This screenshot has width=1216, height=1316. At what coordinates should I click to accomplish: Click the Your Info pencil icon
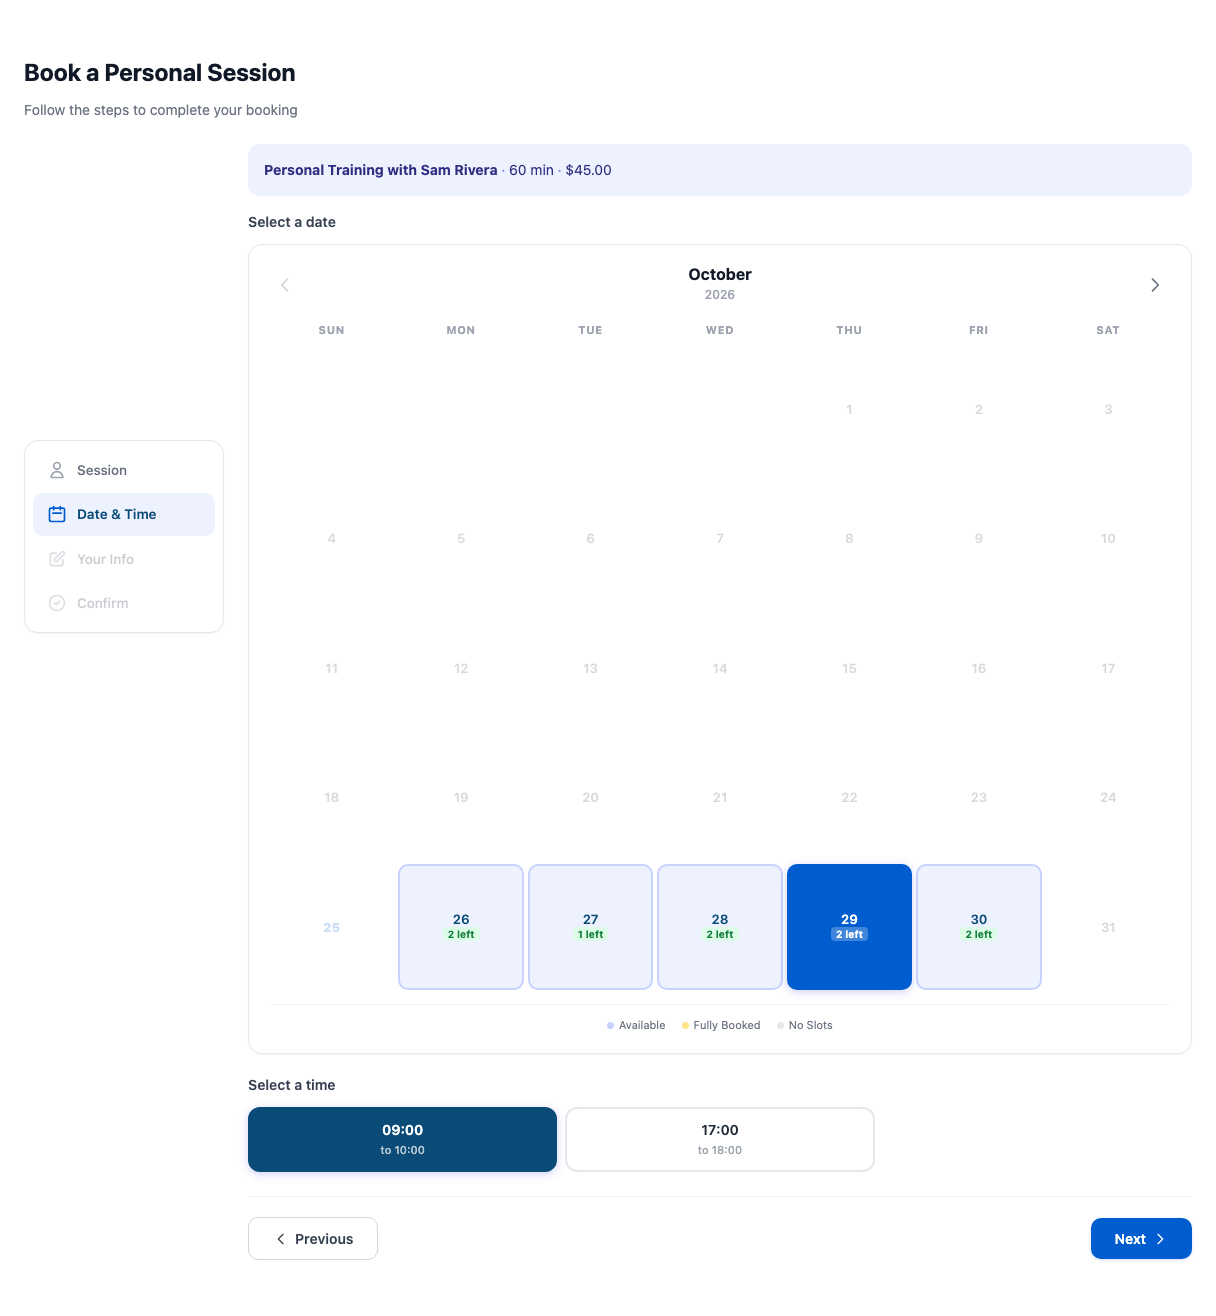tap(57, 559)
